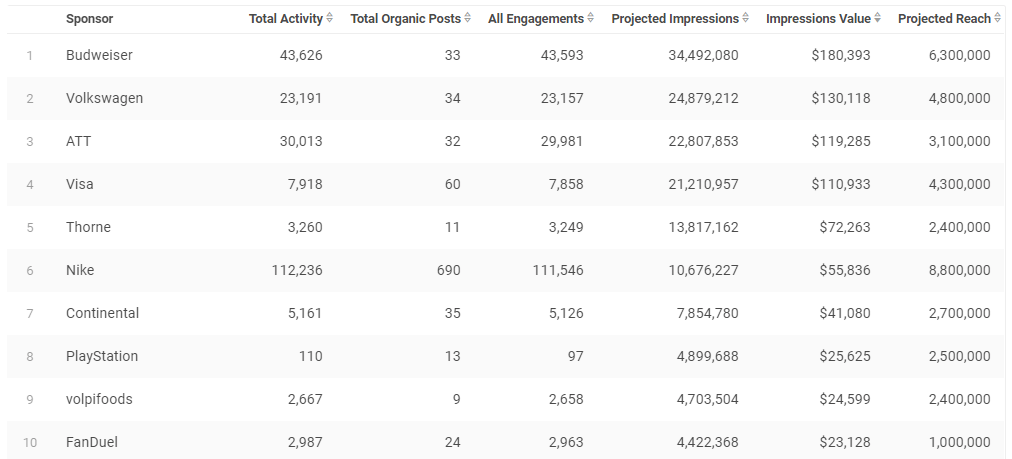Screen dimensions: 1012x459
Task: Click the Sponsor column header
Action: click(x=89, y=19)
